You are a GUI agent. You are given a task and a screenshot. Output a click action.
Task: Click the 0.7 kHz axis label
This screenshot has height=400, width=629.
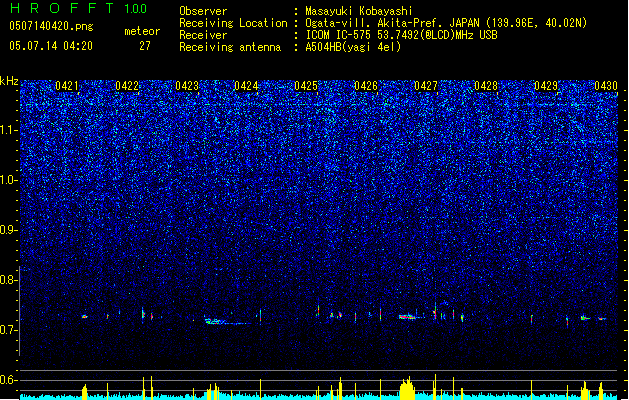click(9, 330)
